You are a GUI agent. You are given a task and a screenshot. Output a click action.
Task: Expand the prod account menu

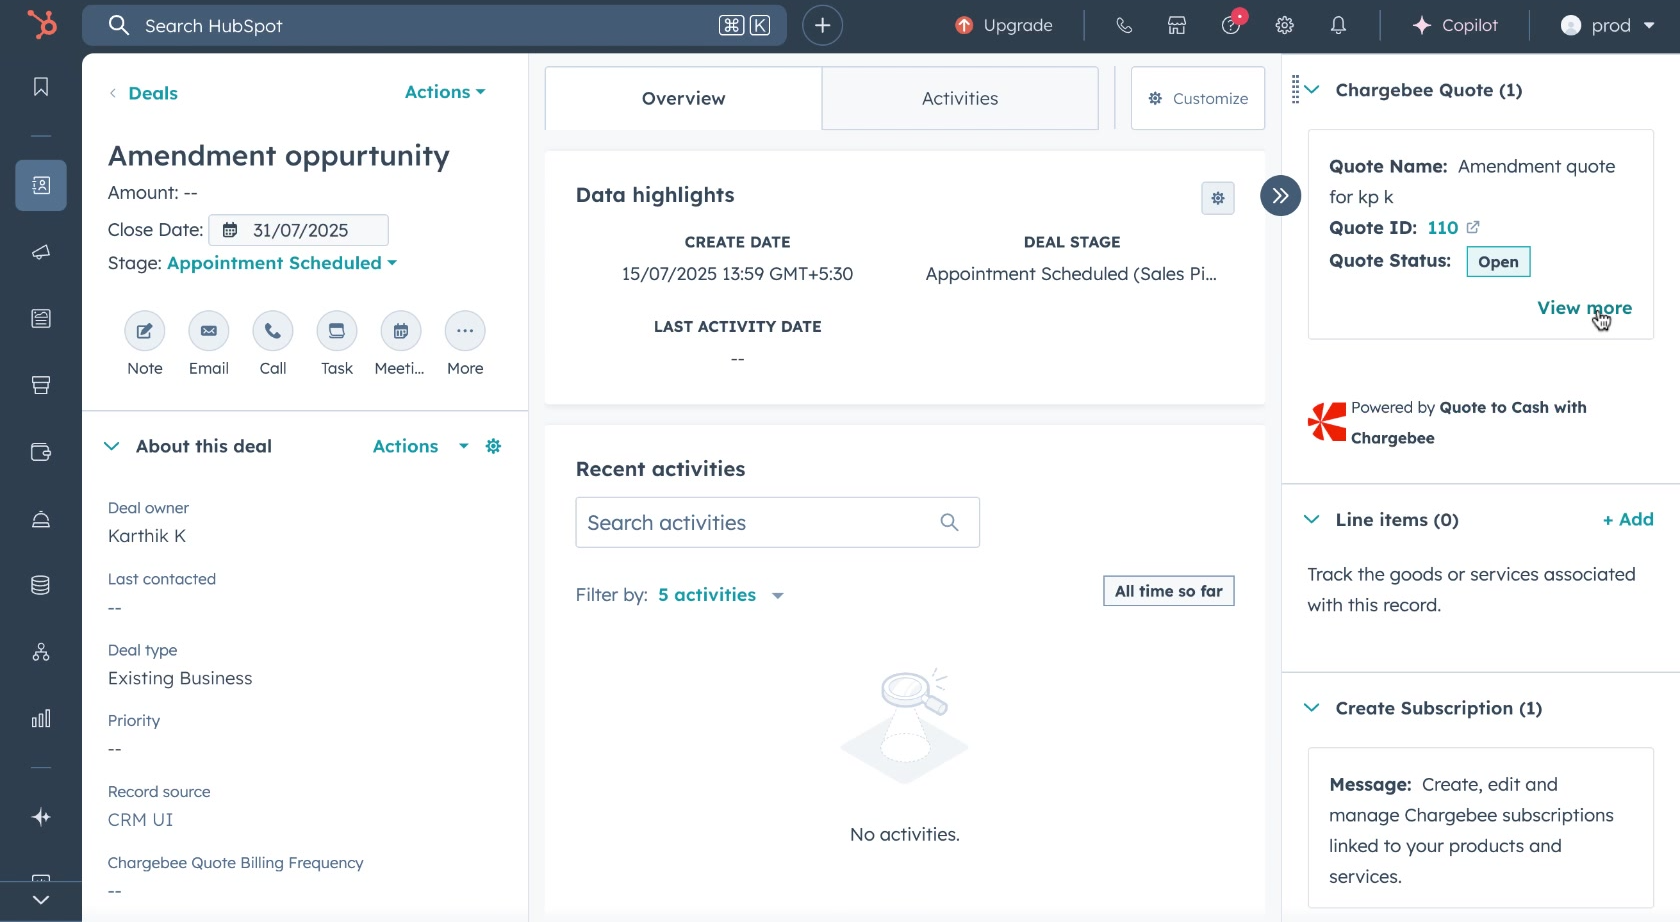point(1608,26)
